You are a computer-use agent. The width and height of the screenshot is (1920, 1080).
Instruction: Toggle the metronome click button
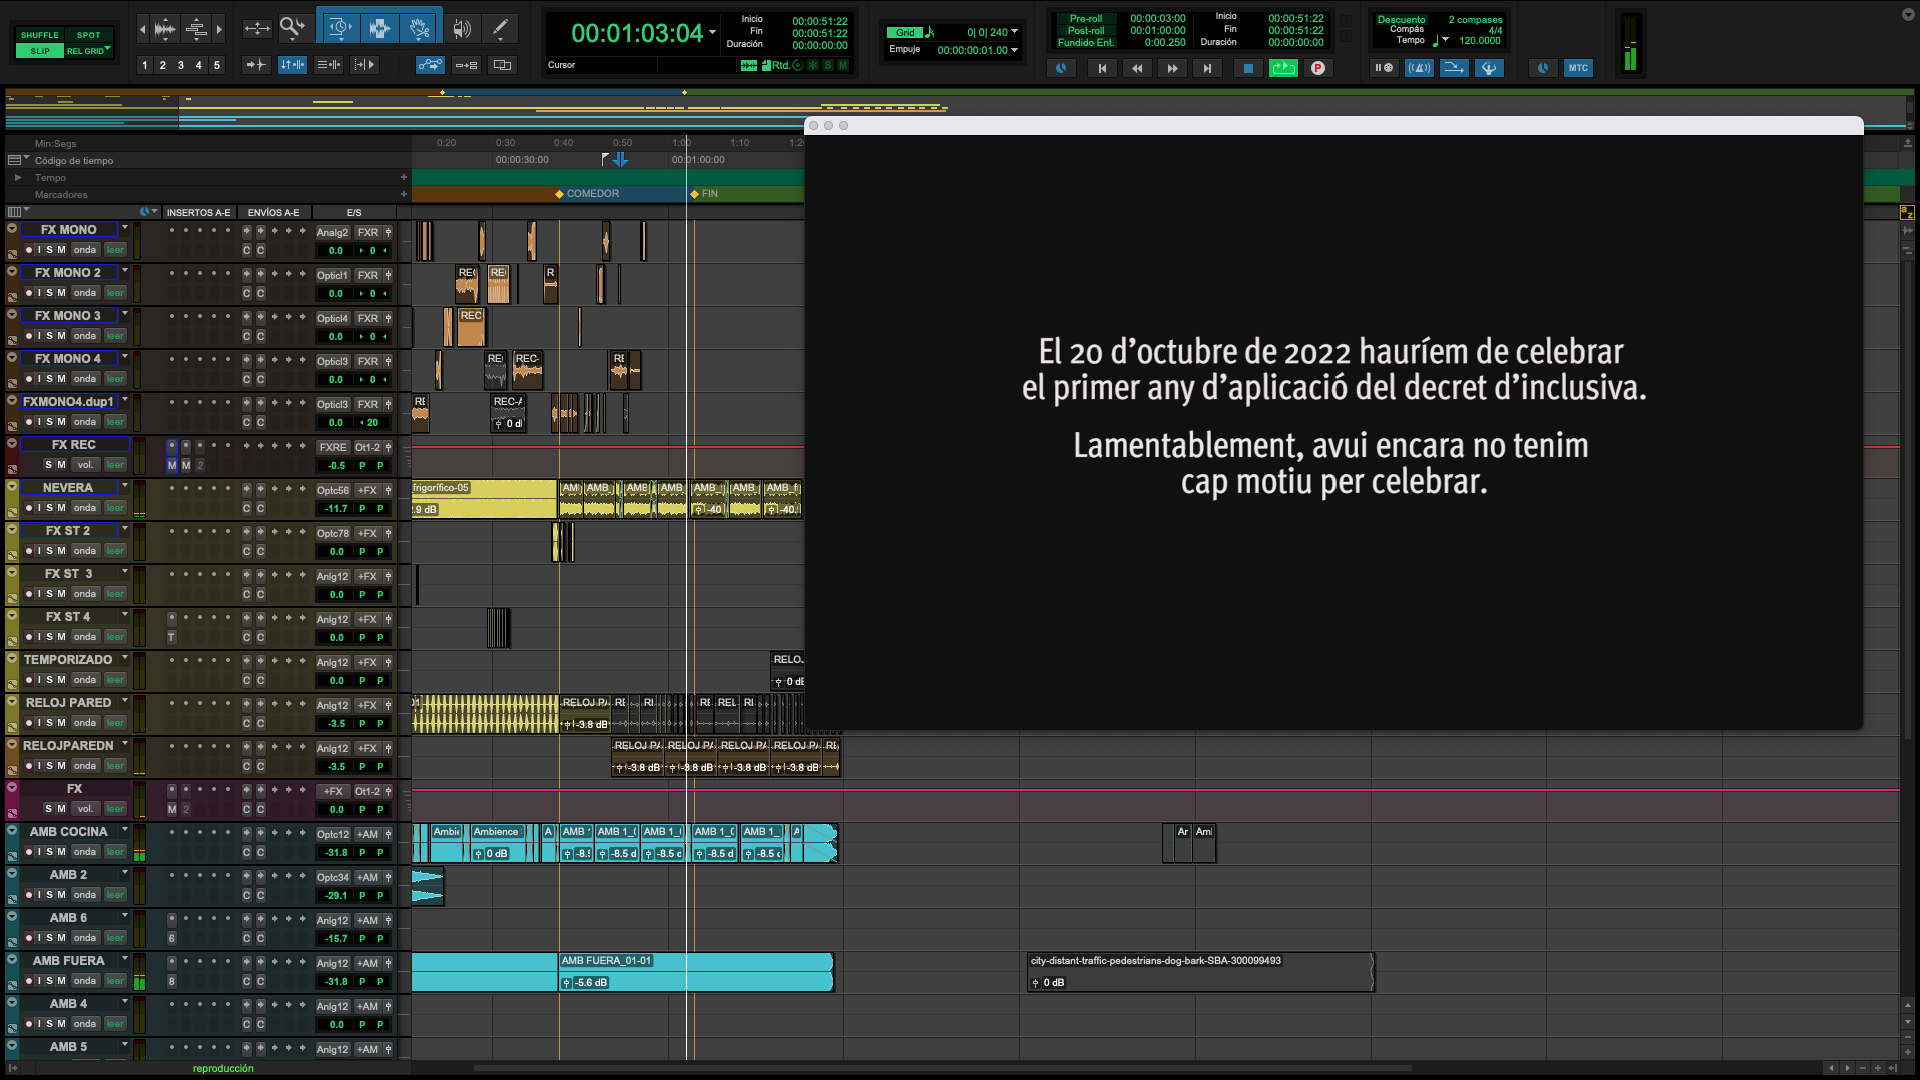tap(1418, 68)
